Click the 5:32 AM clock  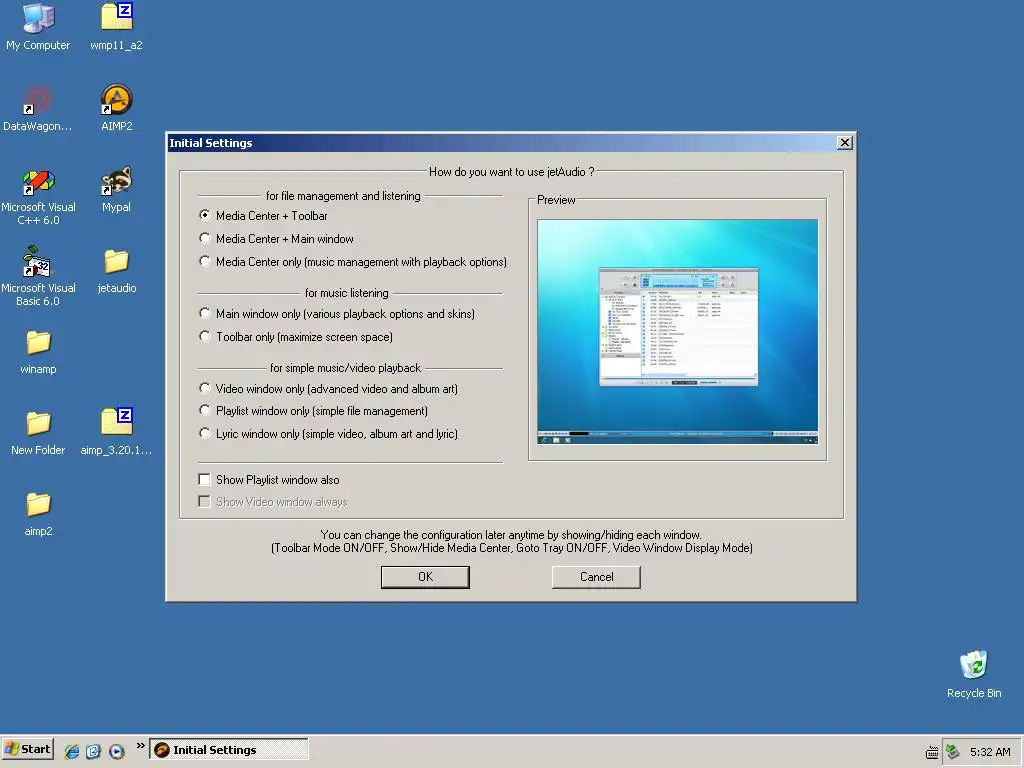[990, 752]
